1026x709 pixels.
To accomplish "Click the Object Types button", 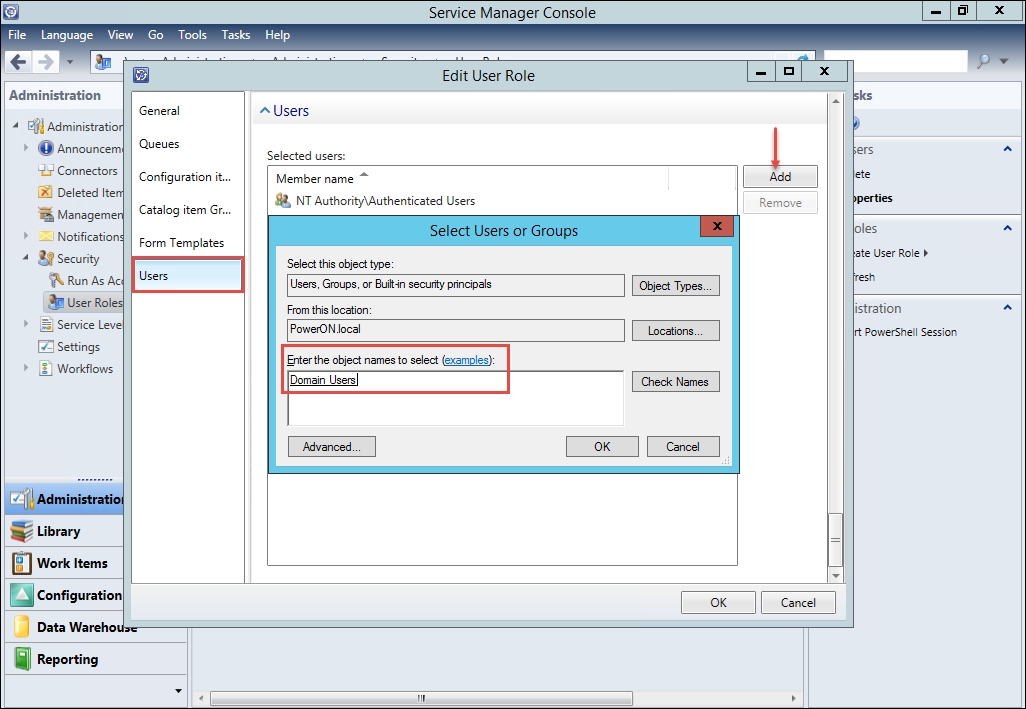I will [x=675, y=286].
